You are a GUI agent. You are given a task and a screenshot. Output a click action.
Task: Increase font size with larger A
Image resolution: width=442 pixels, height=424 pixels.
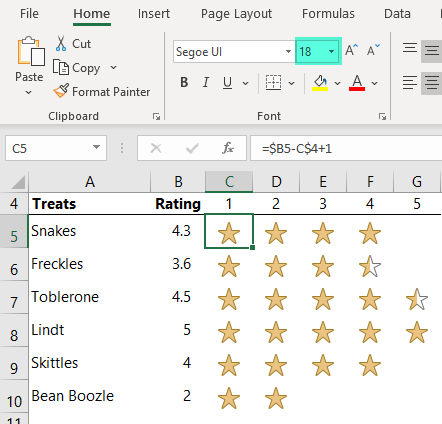pyautogui.click(x=351, y=51)
